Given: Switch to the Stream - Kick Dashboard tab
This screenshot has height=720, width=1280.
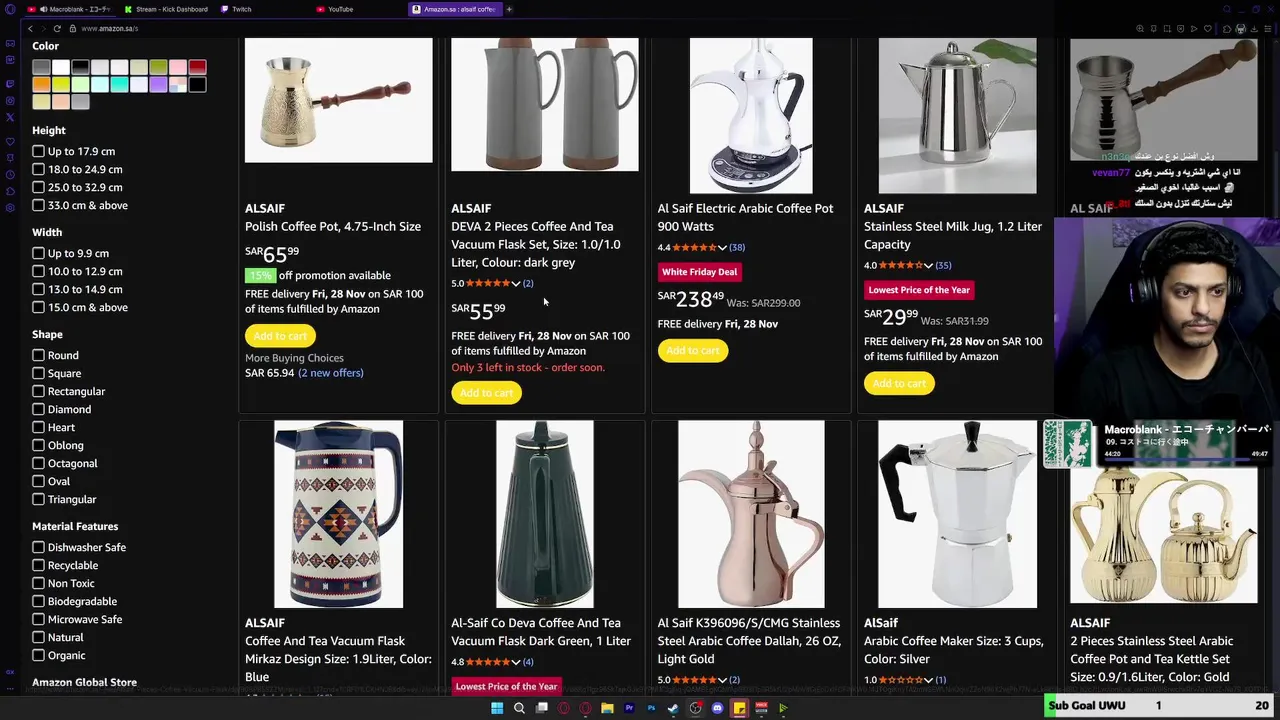Looking at the screenshot, I should (170, 9).
